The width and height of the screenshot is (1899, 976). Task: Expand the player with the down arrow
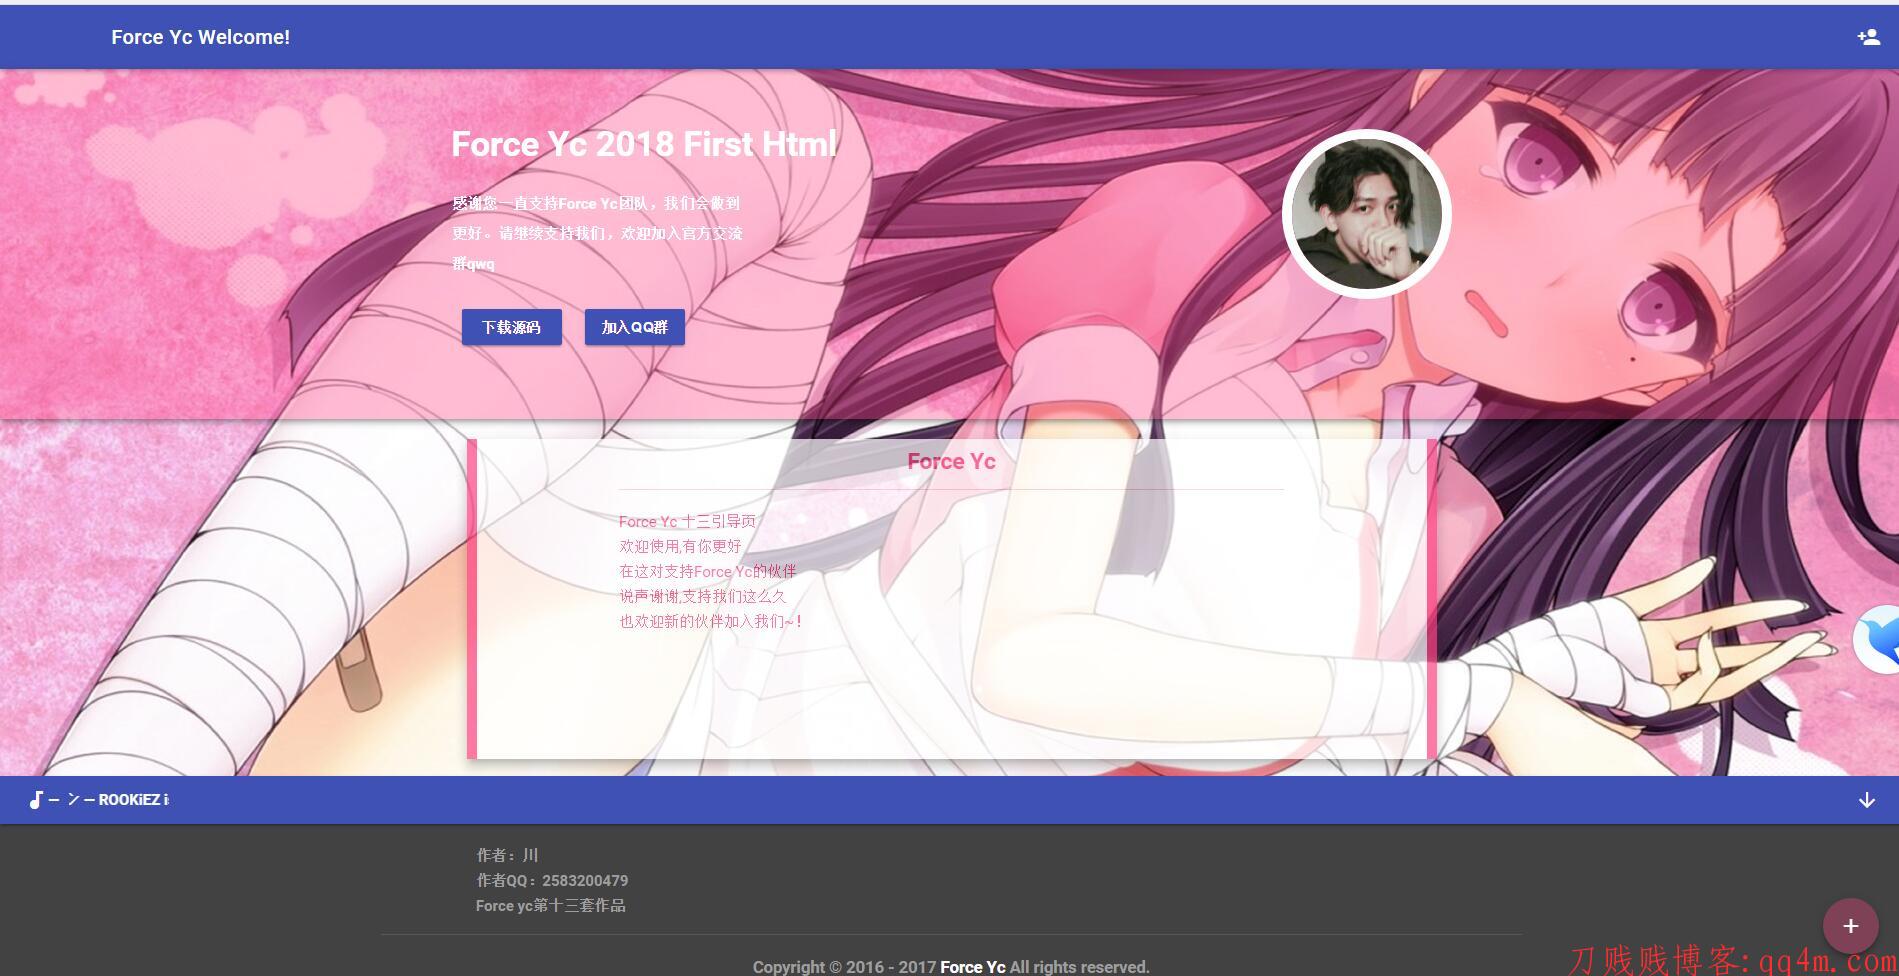click(1866, 800)
